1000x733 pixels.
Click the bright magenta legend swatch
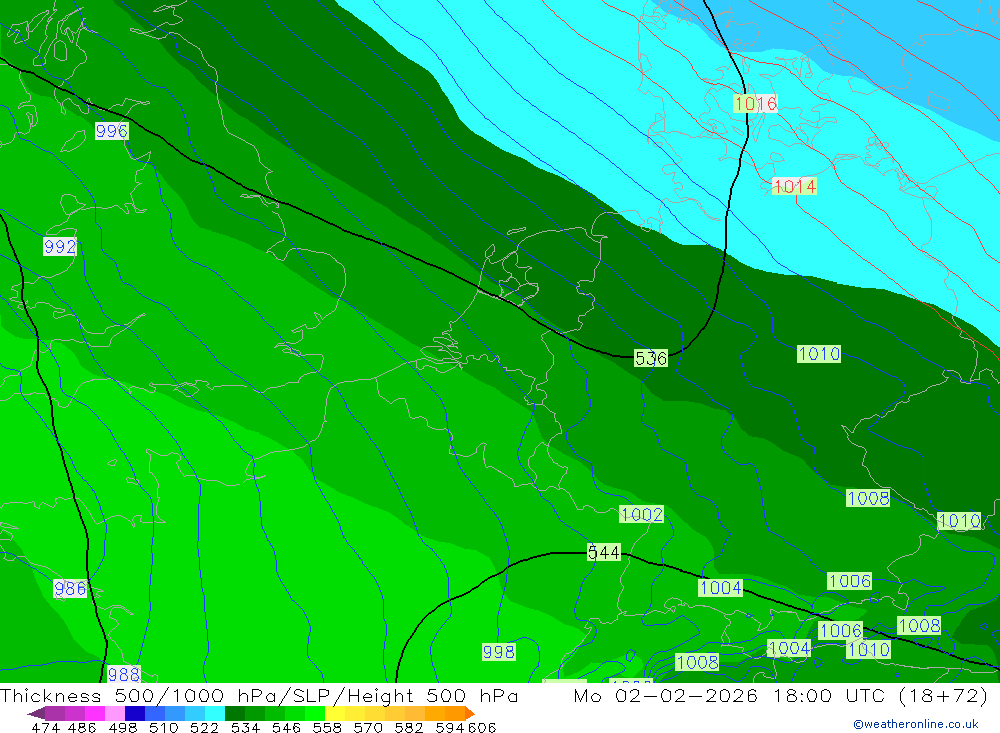point(93,713)
